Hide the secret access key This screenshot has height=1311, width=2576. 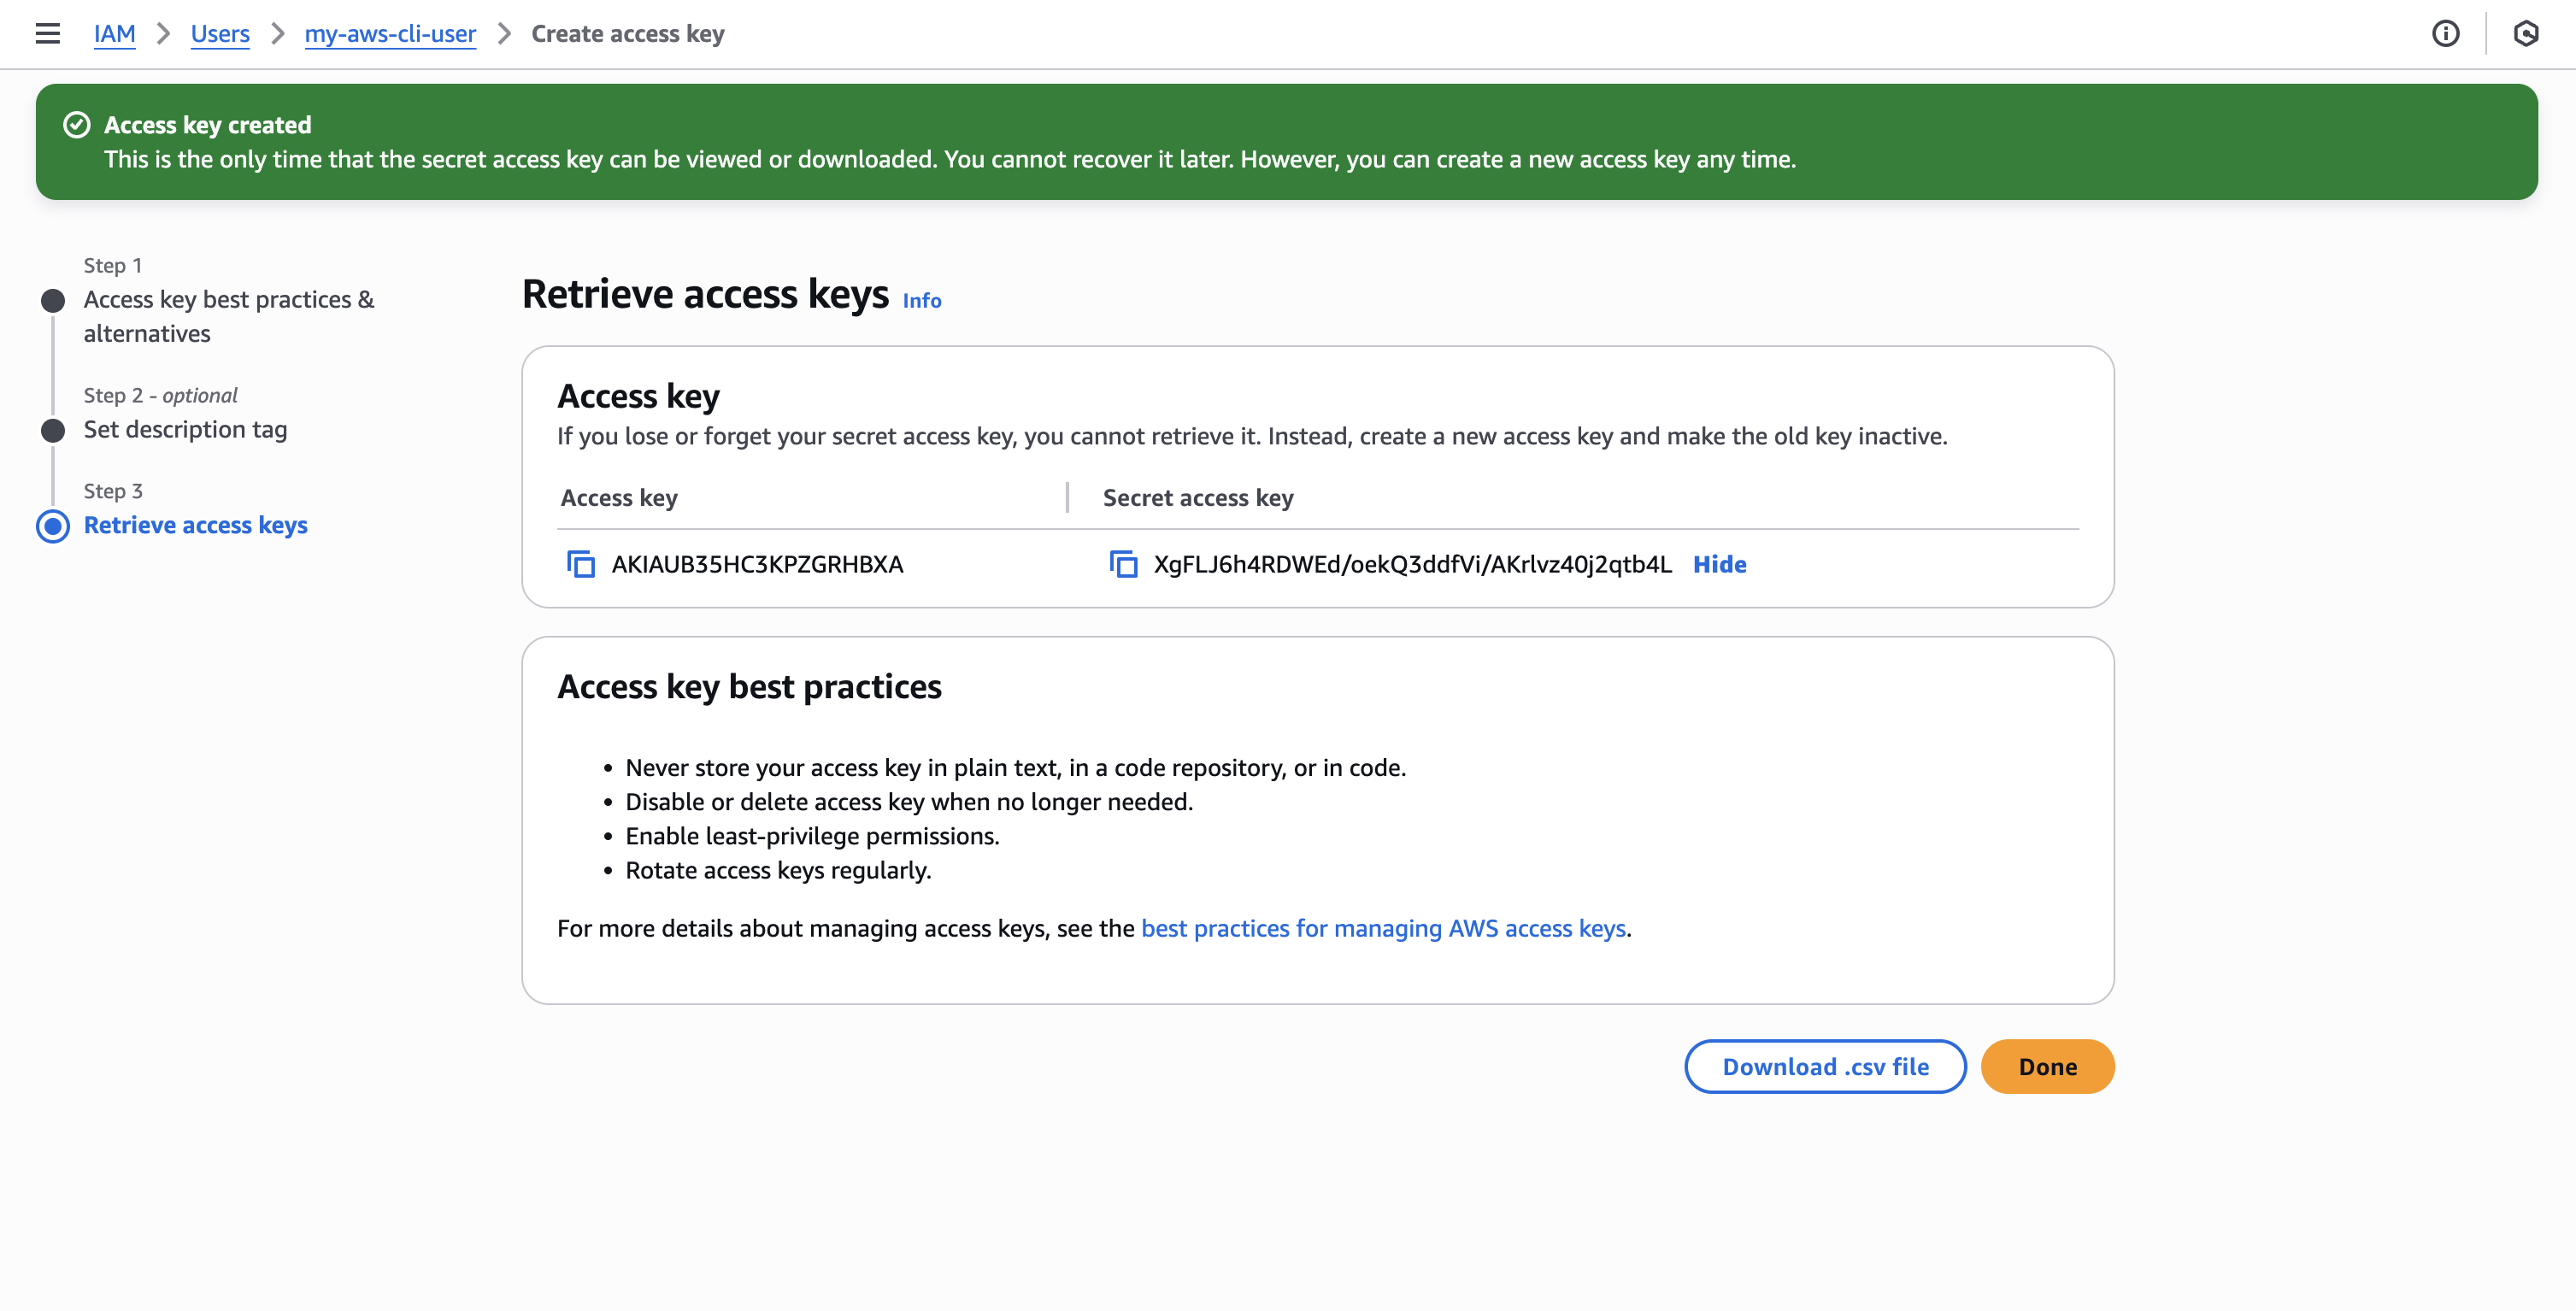tap(1719, 564)
